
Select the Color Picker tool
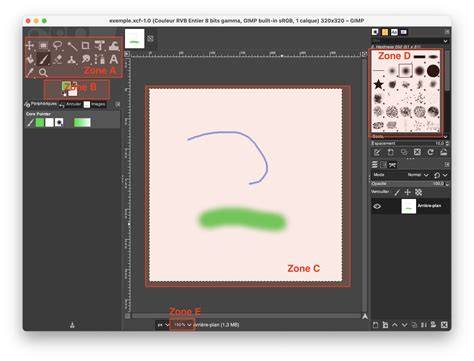tap(30, 72)
